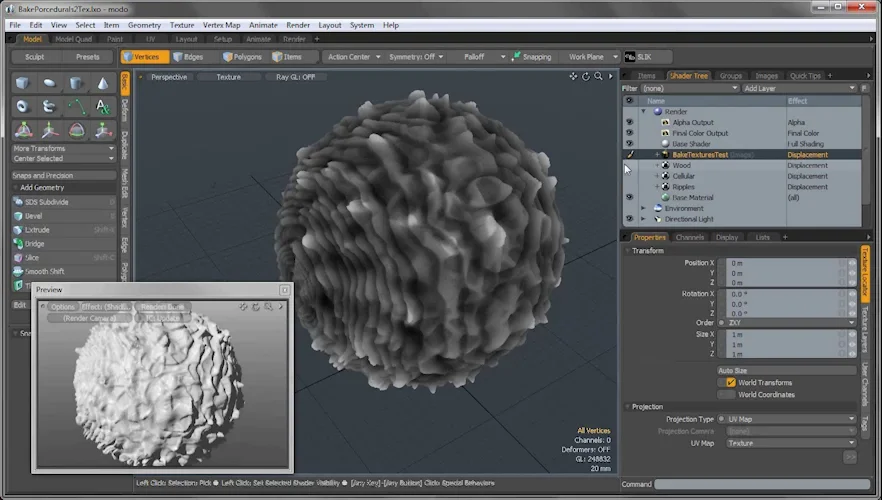Expand the Environment tree item
This screenshot has width=882, height=500.
(643, 208)
